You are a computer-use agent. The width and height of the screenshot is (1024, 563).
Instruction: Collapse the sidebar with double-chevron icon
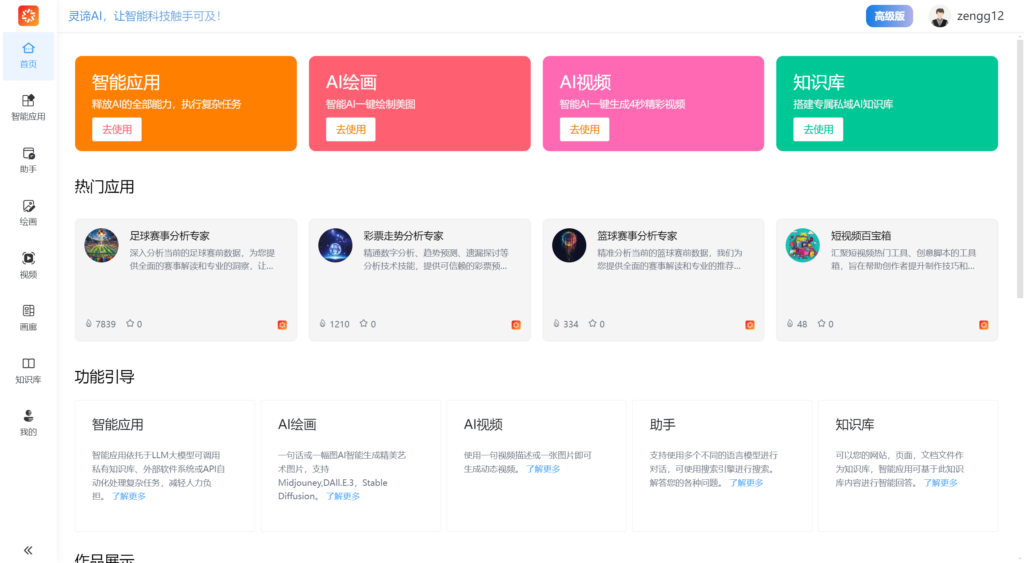pos(28,551)
